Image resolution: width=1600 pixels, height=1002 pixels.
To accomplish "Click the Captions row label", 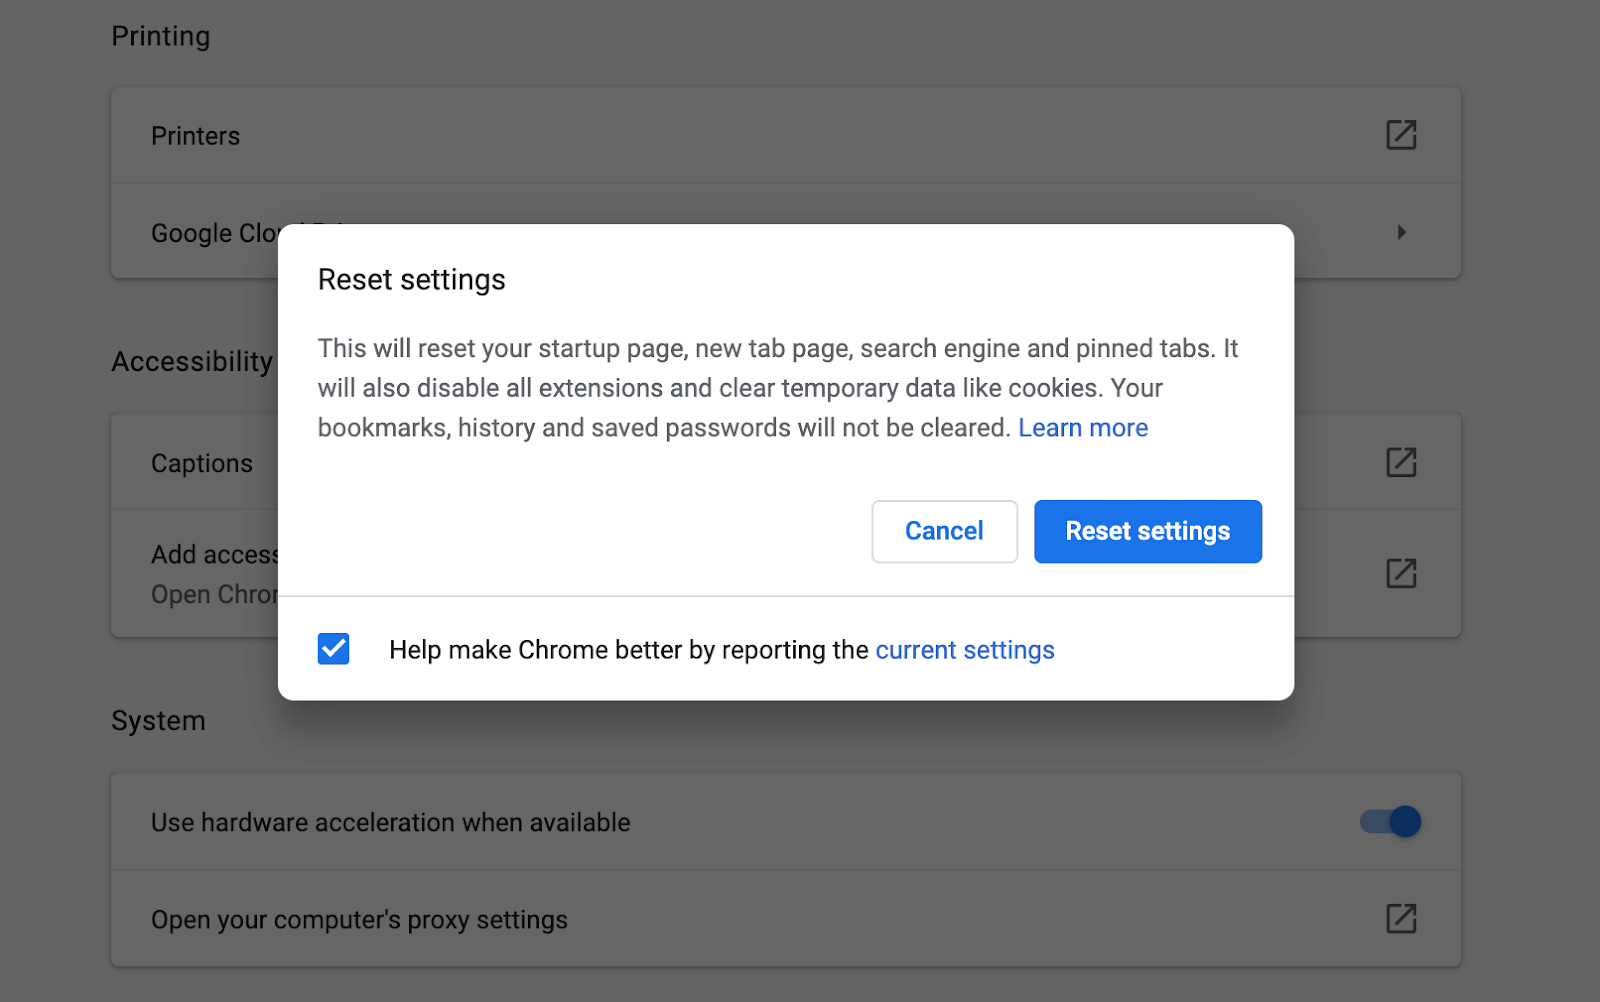I will click(x=202, y=464).
